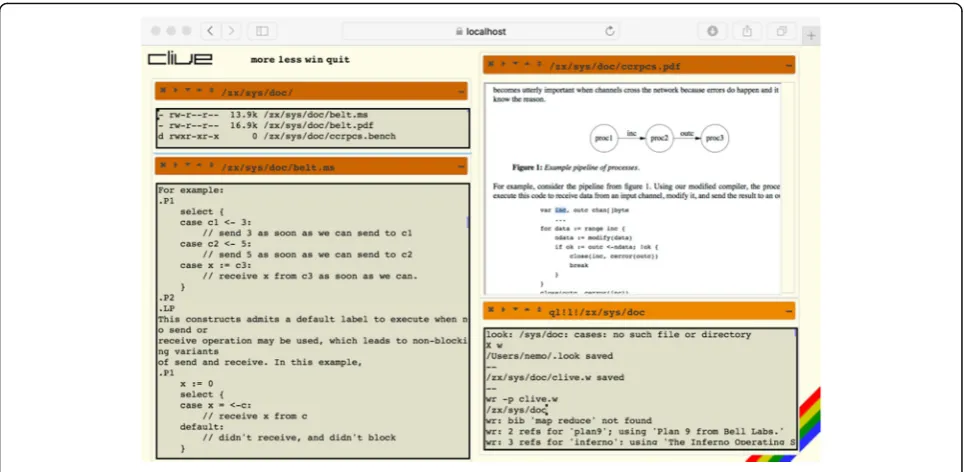Click up-down arrow icon on ccrpcs.pdf panel header
Image resolution: width=967 pixels, height=472 pixels.
tap(539, 64)
